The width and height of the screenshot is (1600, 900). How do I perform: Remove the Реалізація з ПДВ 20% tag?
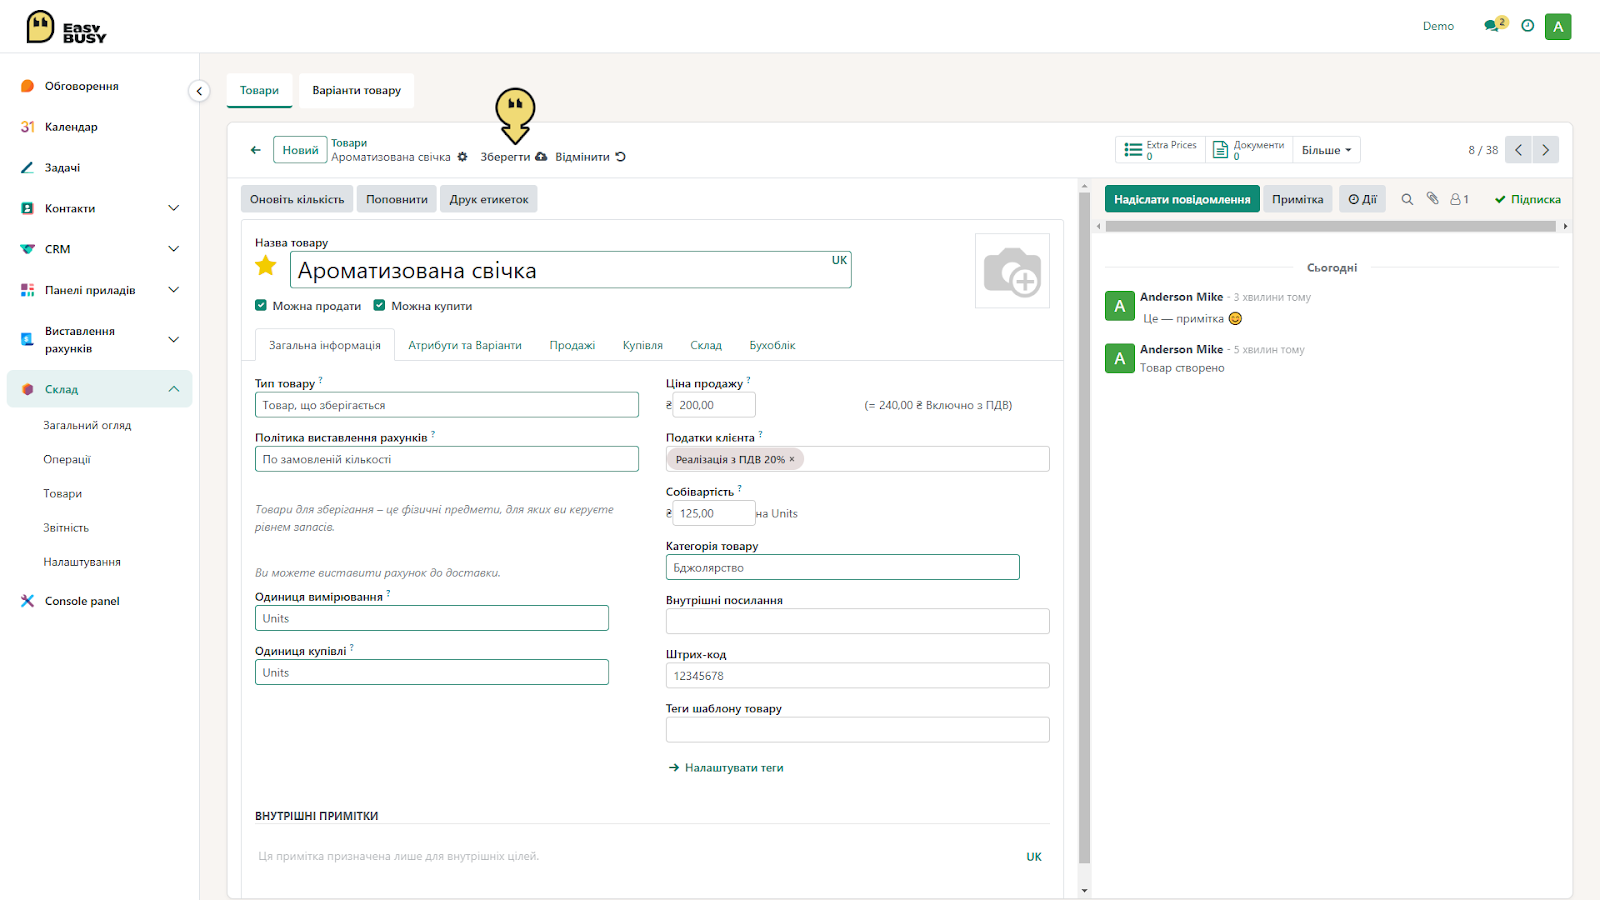click(x=792, y=459)
